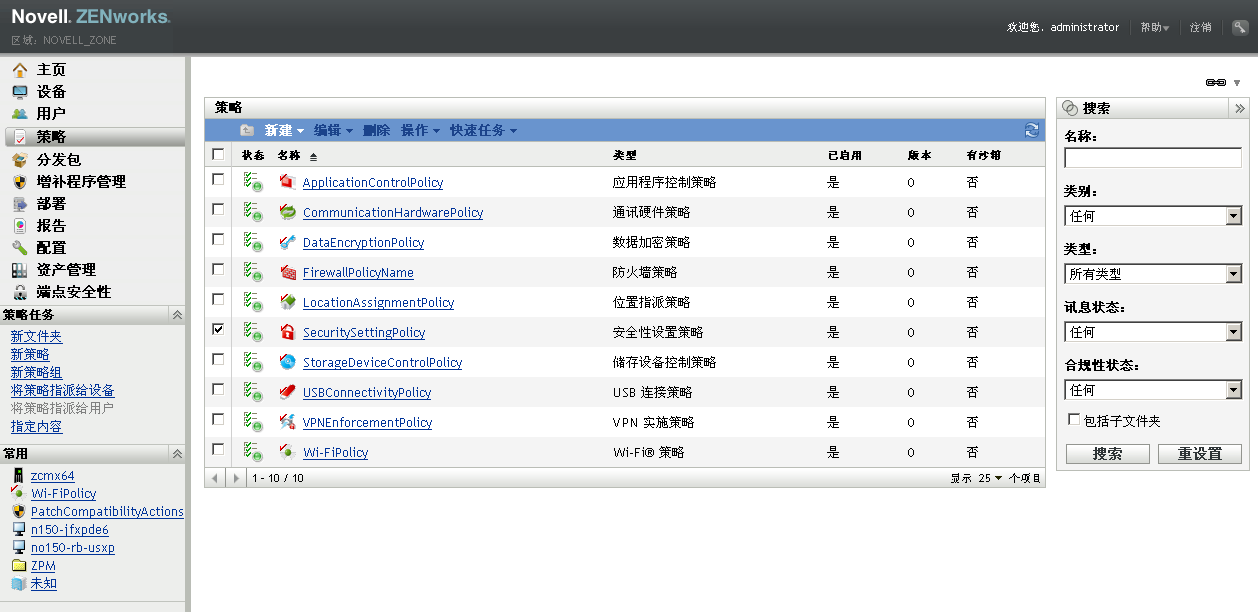
Task: Click the previous page arrow in pager
Action: click(x=214, y=478)
